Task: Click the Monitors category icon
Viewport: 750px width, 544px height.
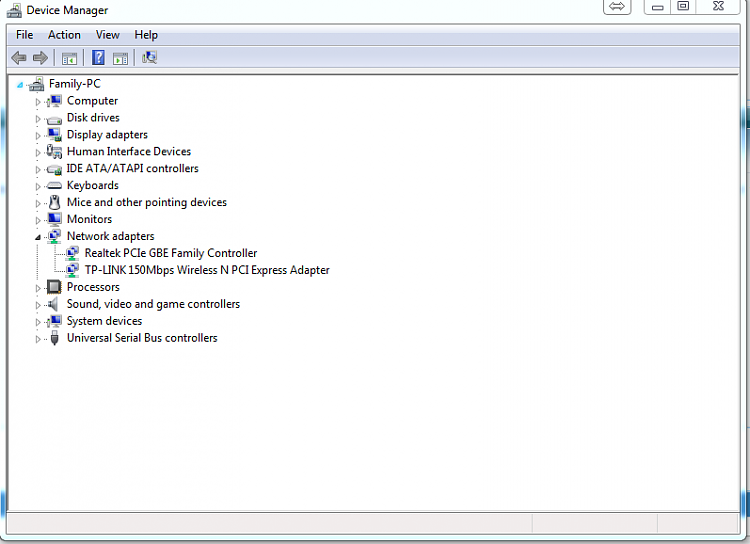Action: pyautogui.click(x=55, y=219)
